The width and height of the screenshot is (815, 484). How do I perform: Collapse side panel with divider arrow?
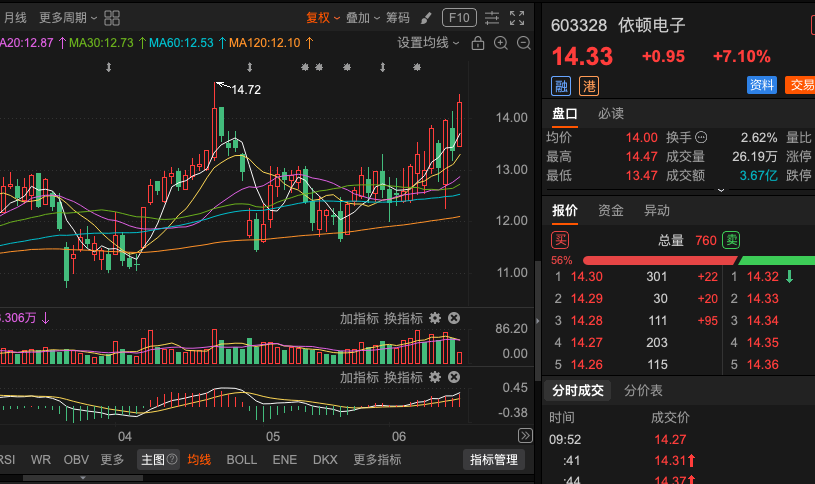[537, 321]
